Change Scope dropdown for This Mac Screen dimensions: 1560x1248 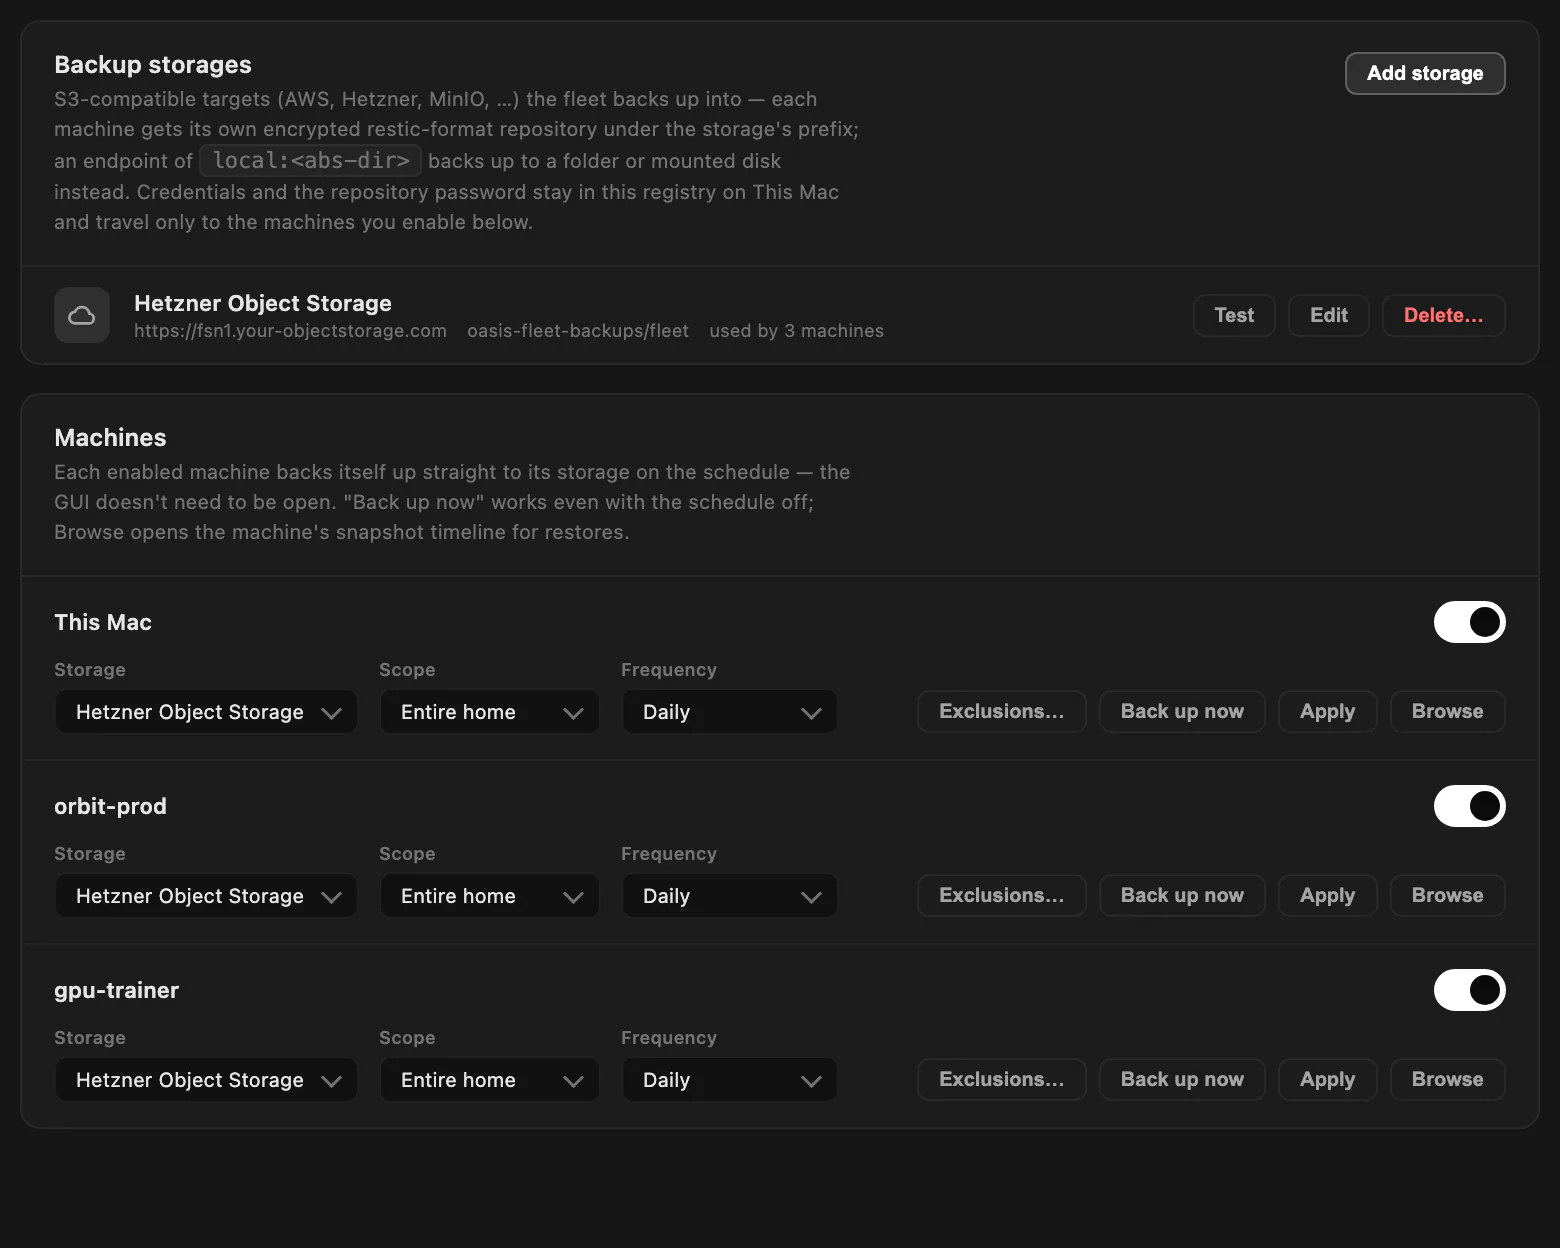coord(489,712)
